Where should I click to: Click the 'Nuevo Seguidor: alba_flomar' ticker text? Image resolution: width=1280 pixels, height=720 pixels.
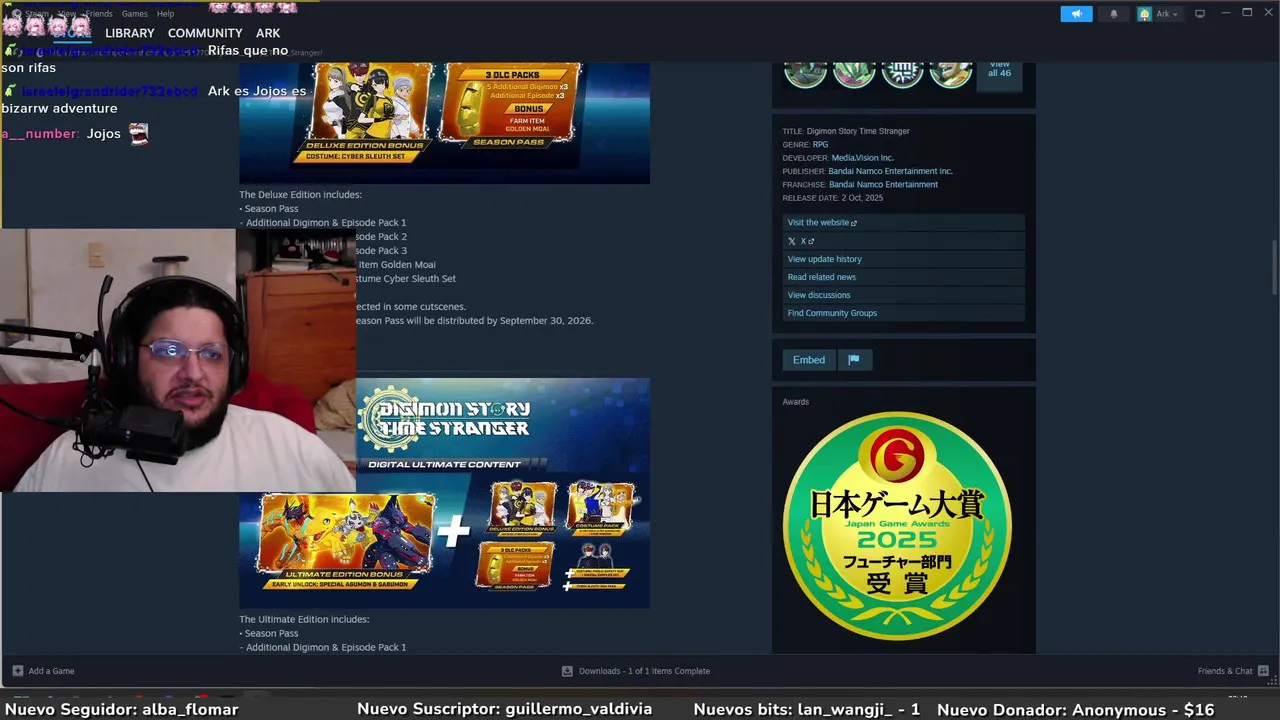coord(122,709)
